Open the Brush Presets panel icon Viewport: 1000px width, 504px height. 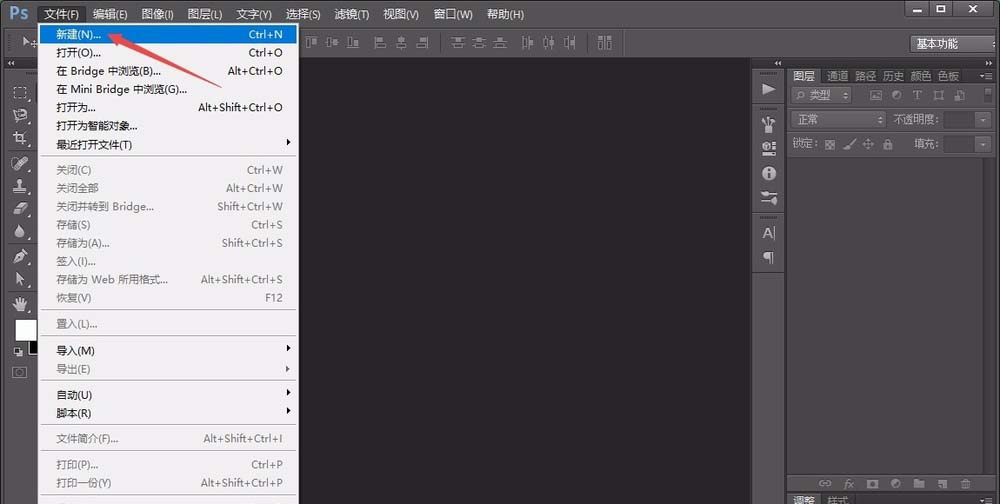[x=769, y=124]
